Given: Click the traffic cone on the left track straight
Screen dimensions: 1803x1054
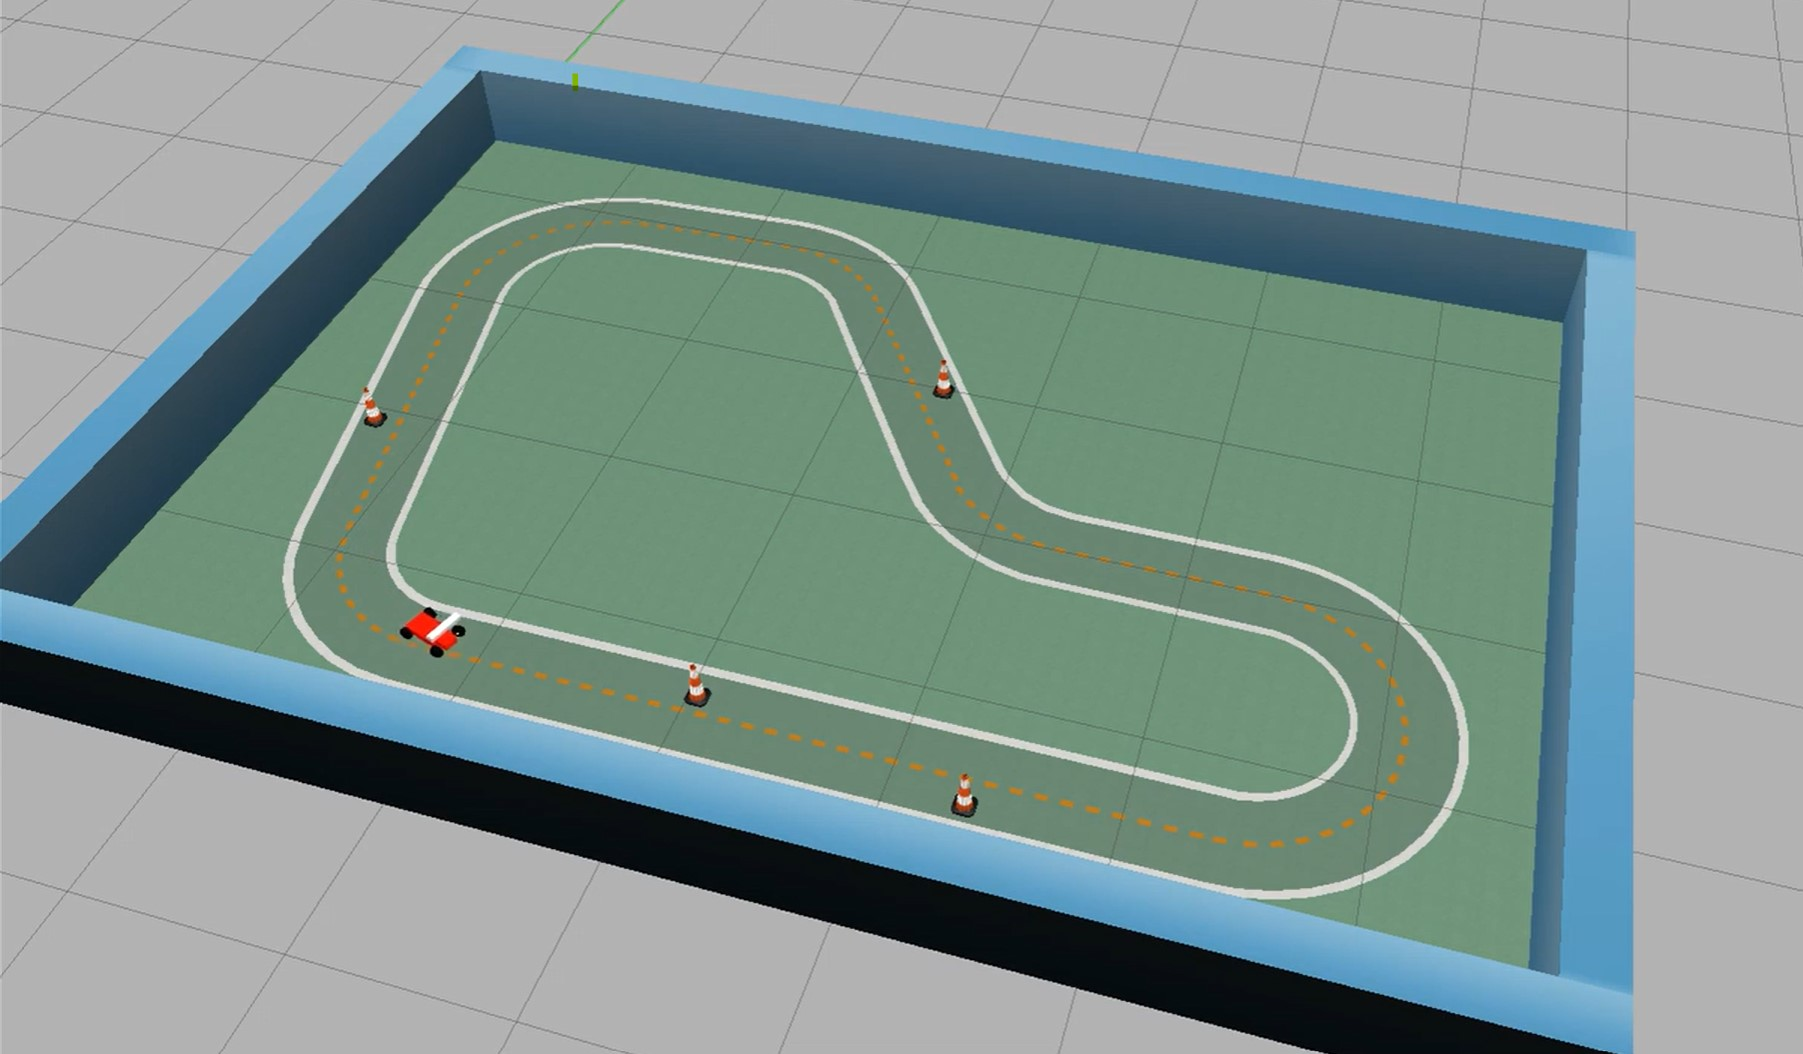Looking at the screenshot, I should (372, 409).
